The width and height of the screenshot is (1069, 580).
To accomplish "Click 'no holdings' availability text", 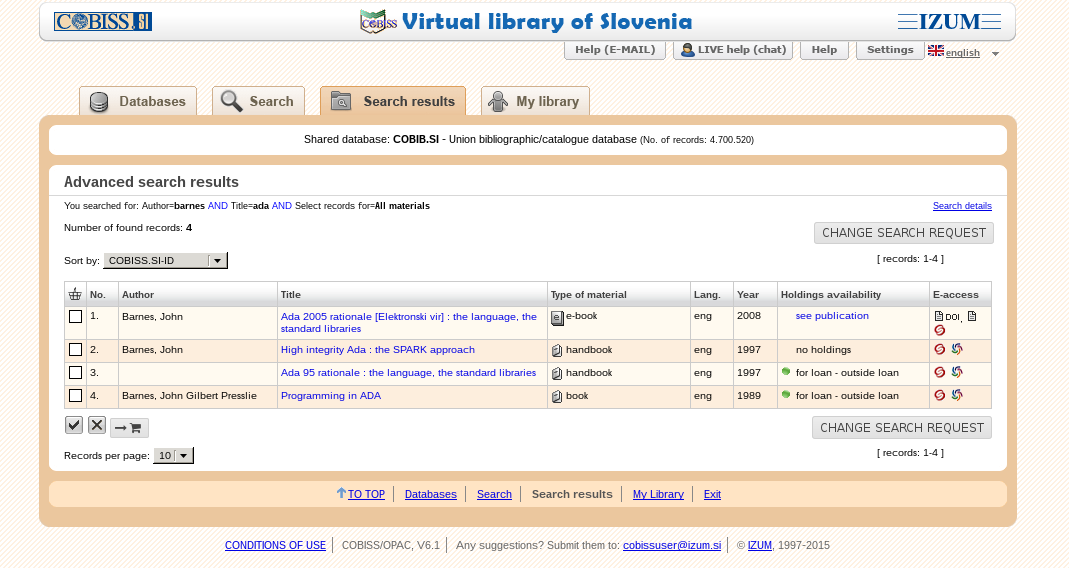I will pos(824,350).
